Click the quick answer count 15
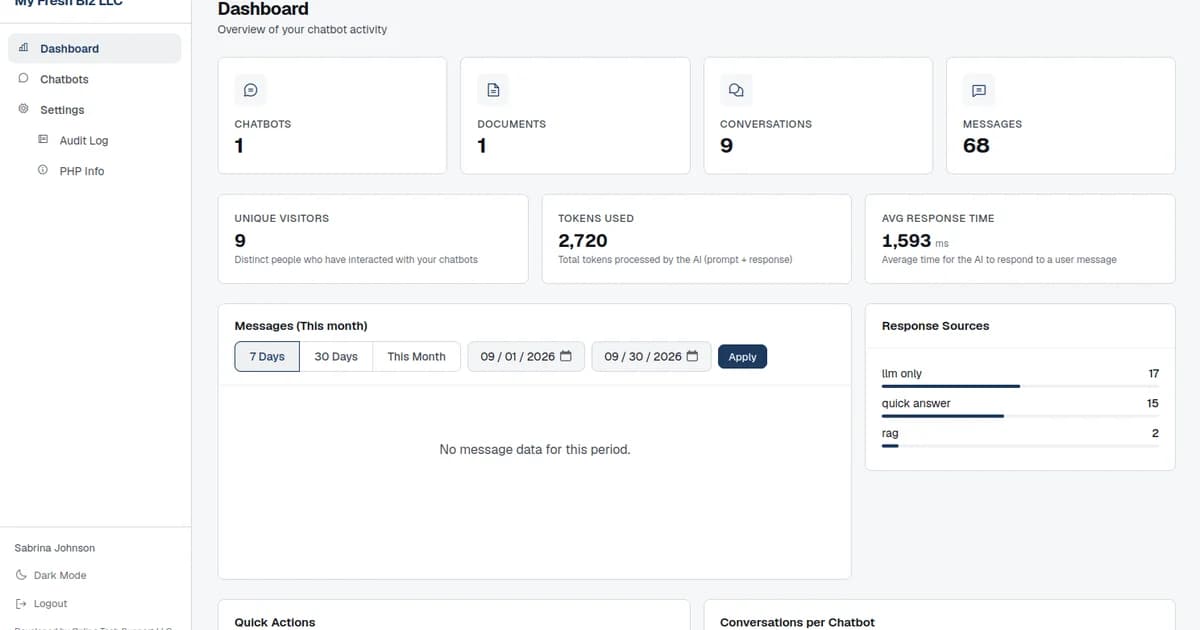Viewport: 1200px width, 630px height. (x=1153, y=403)
